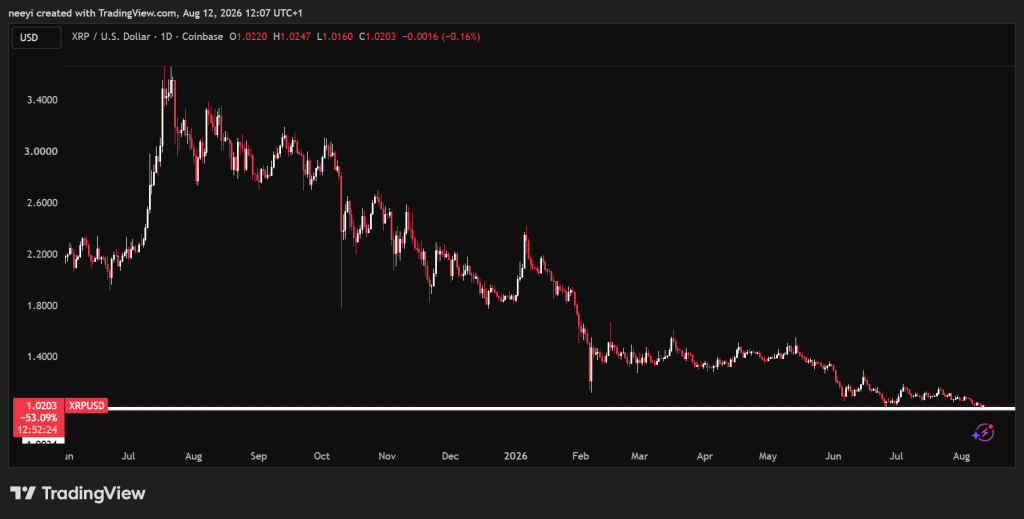
Task: Click the white horizontal support line
Action: (x=562, y=409)
